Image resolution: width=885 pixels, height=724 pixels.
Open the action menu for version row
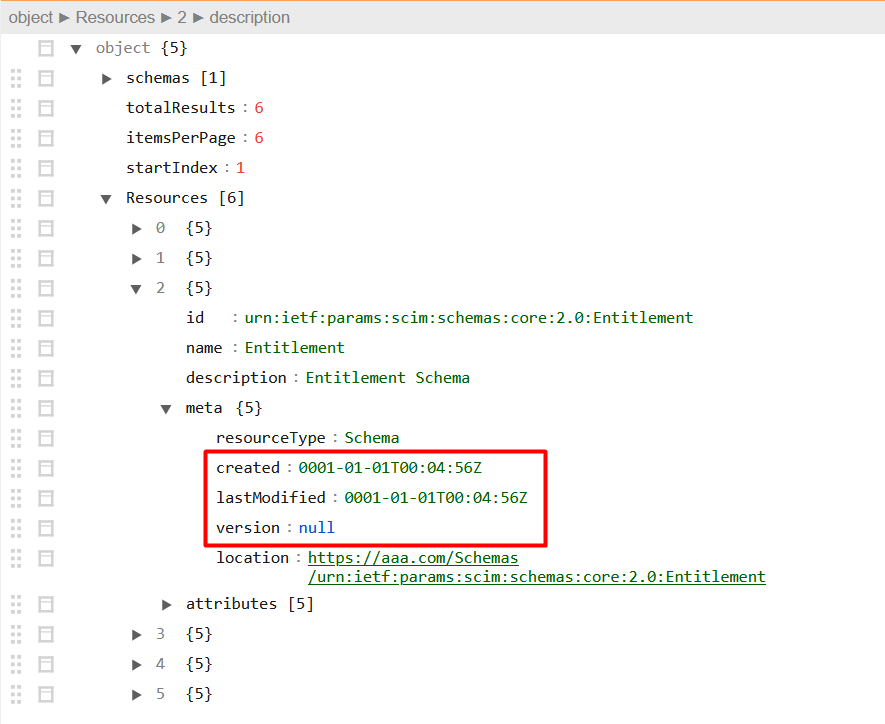coord(46,528)
